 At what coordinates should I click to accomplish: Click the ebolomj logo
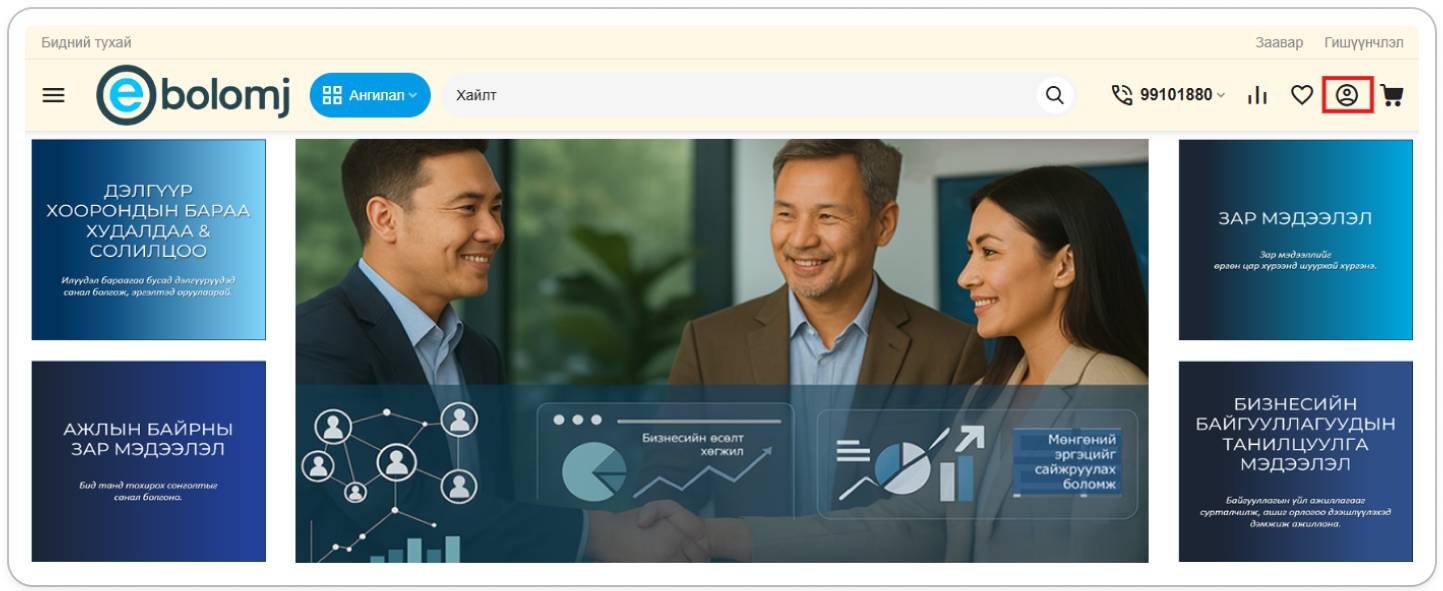[x=193, y=95]
